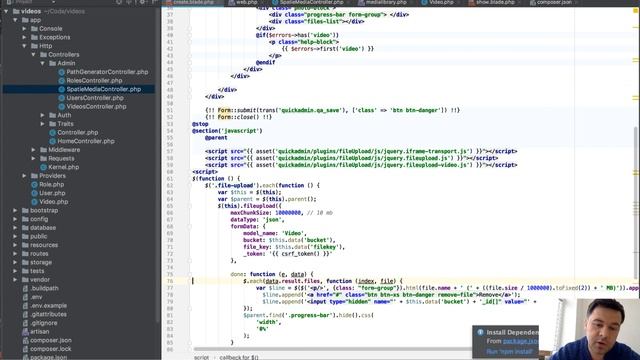Image resolution: width=640 pixels, height=360 pixels.
Task: Collapse the app folder arrow
Action: pyautogui.click(x=16, y=20)
